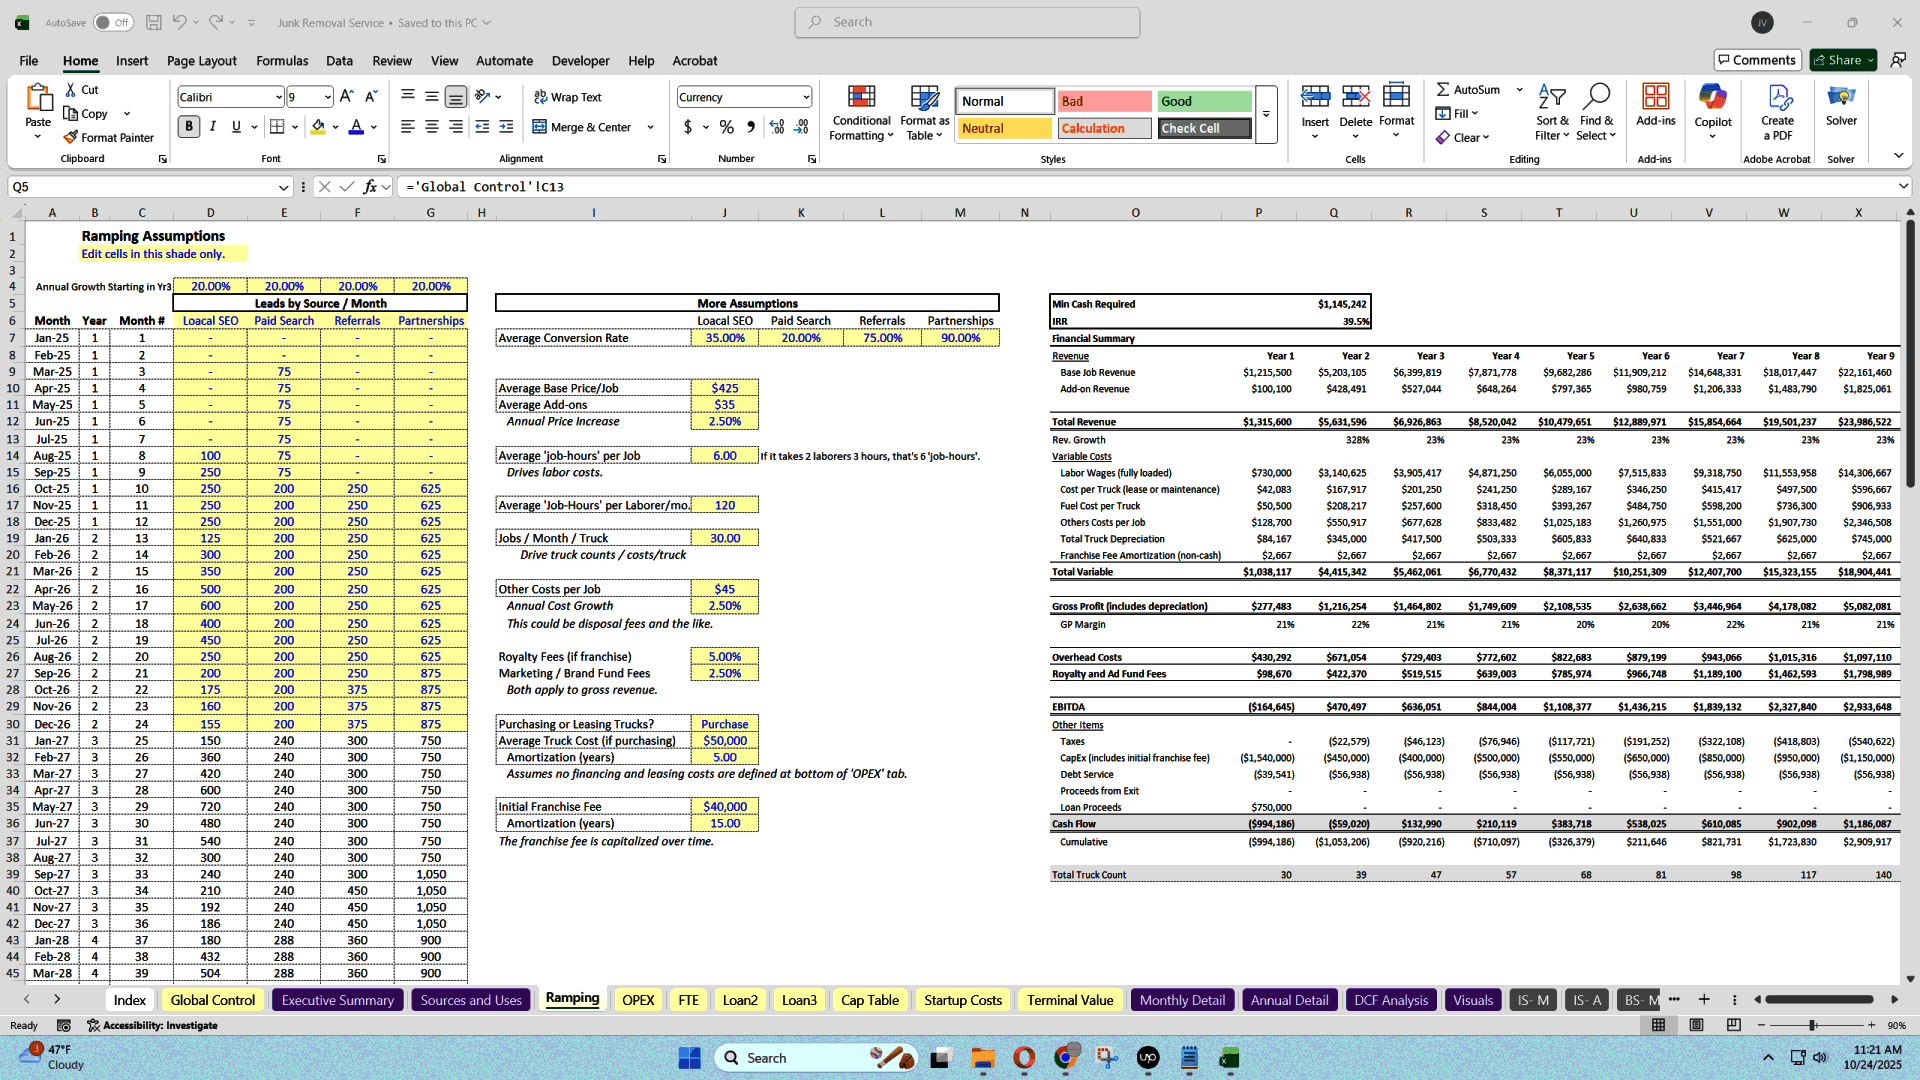Screen dimensions: 1920x1080
Task: Open Sort & Filter options
Action: [1551, 112]
